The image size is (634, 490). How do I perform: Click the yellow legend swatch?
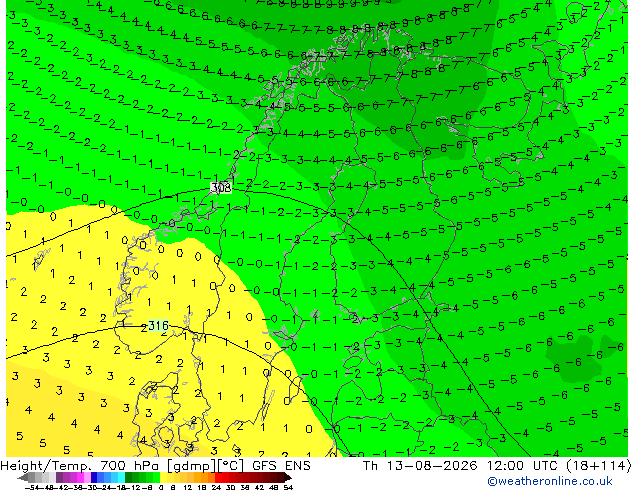[164, 477]
